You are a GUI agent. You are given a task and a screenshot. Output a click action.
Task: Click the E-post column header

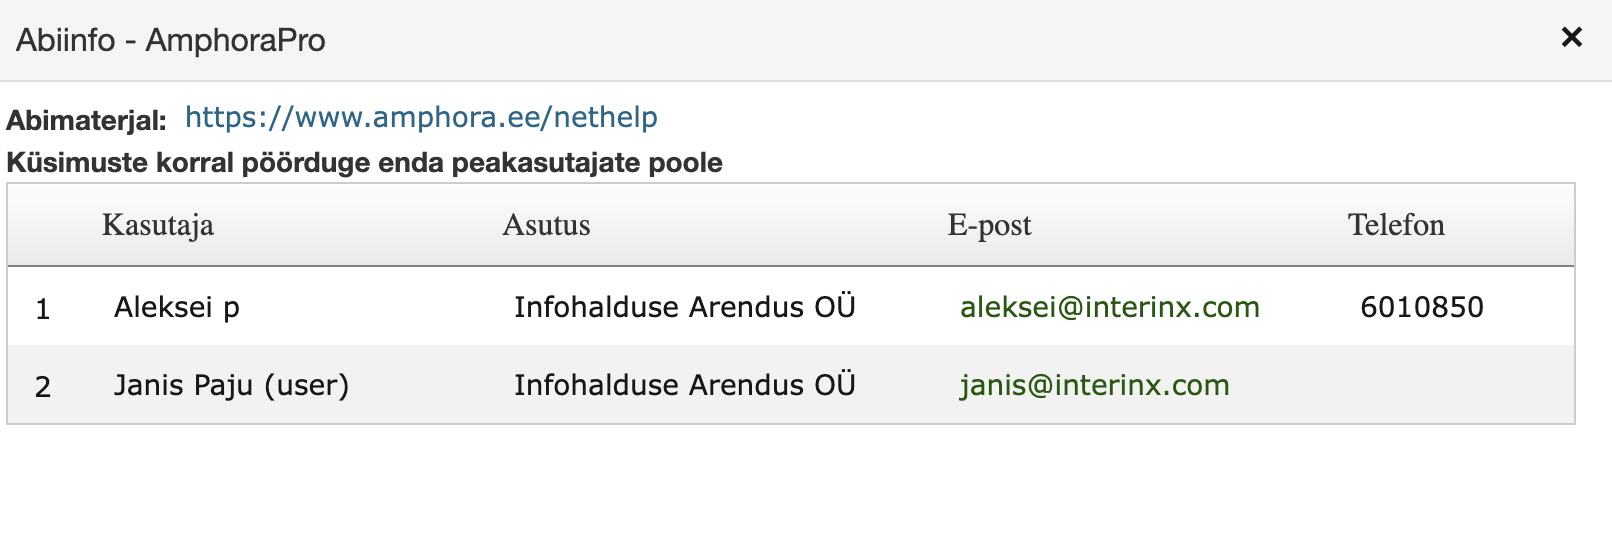point(989,225)
